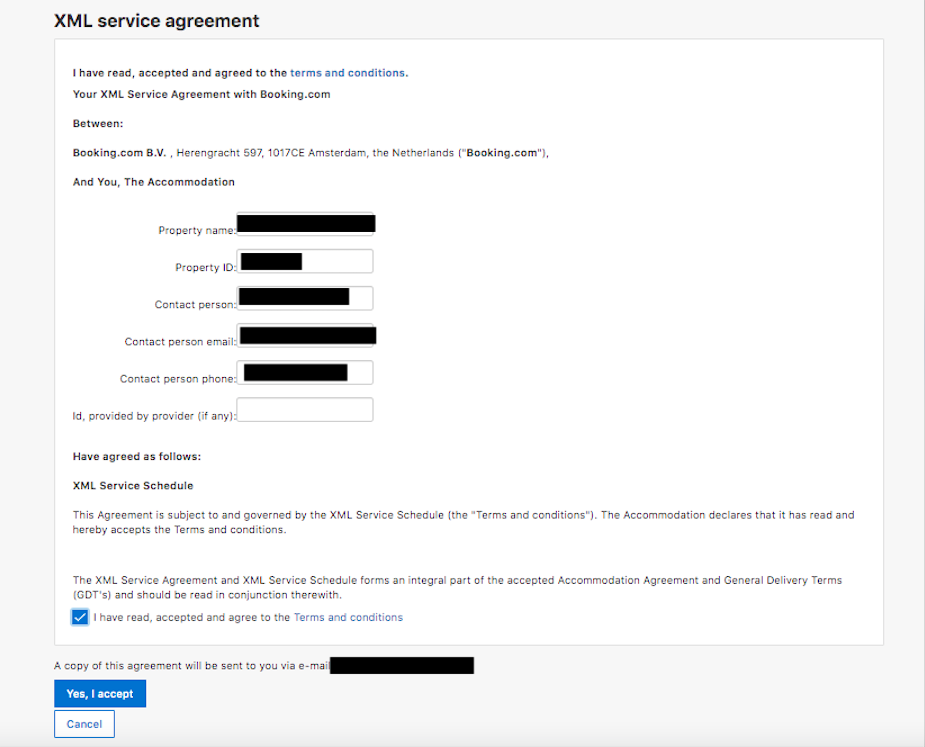This screenshot has width=925, height=747.
Task: Click the XML service agreement heading
Action: [x=156, y=21]
